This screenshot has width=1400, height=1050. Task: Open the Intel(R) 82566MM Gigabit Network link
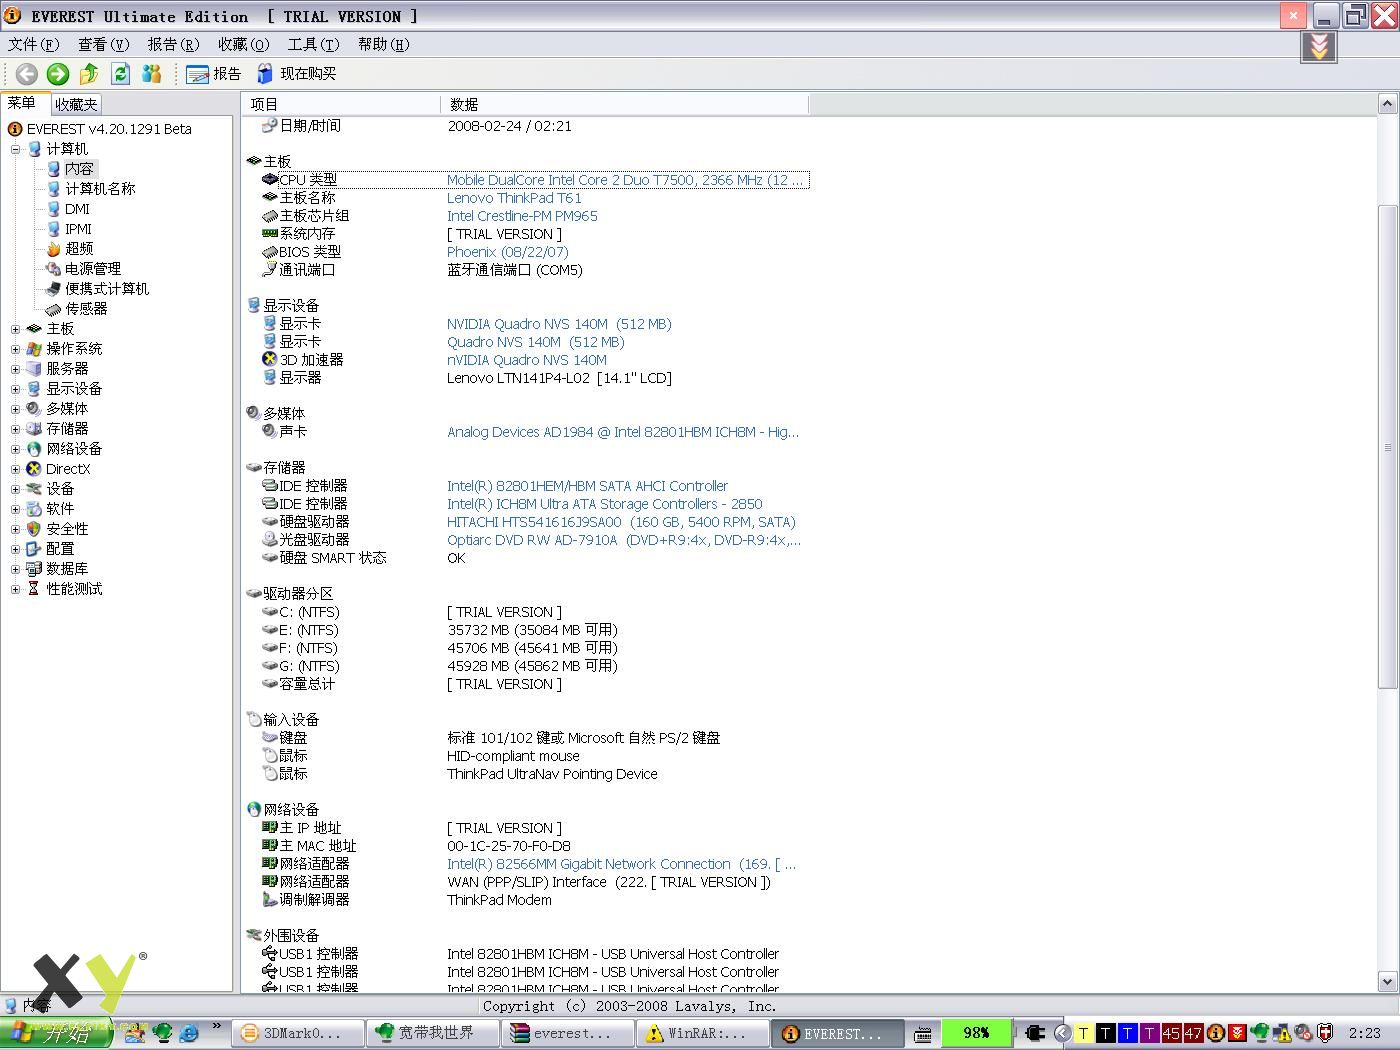[x=621, y=864]
